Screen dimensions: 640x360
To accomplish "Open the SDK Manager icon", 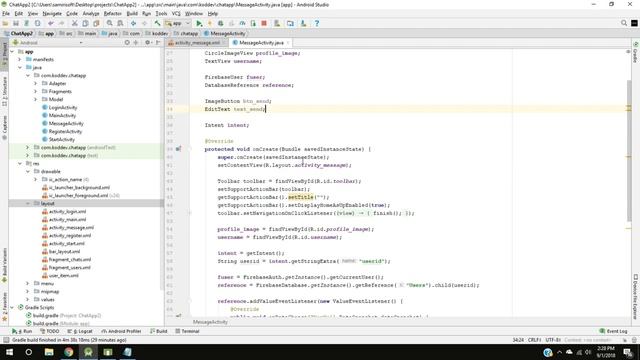I will coord(303,23).
